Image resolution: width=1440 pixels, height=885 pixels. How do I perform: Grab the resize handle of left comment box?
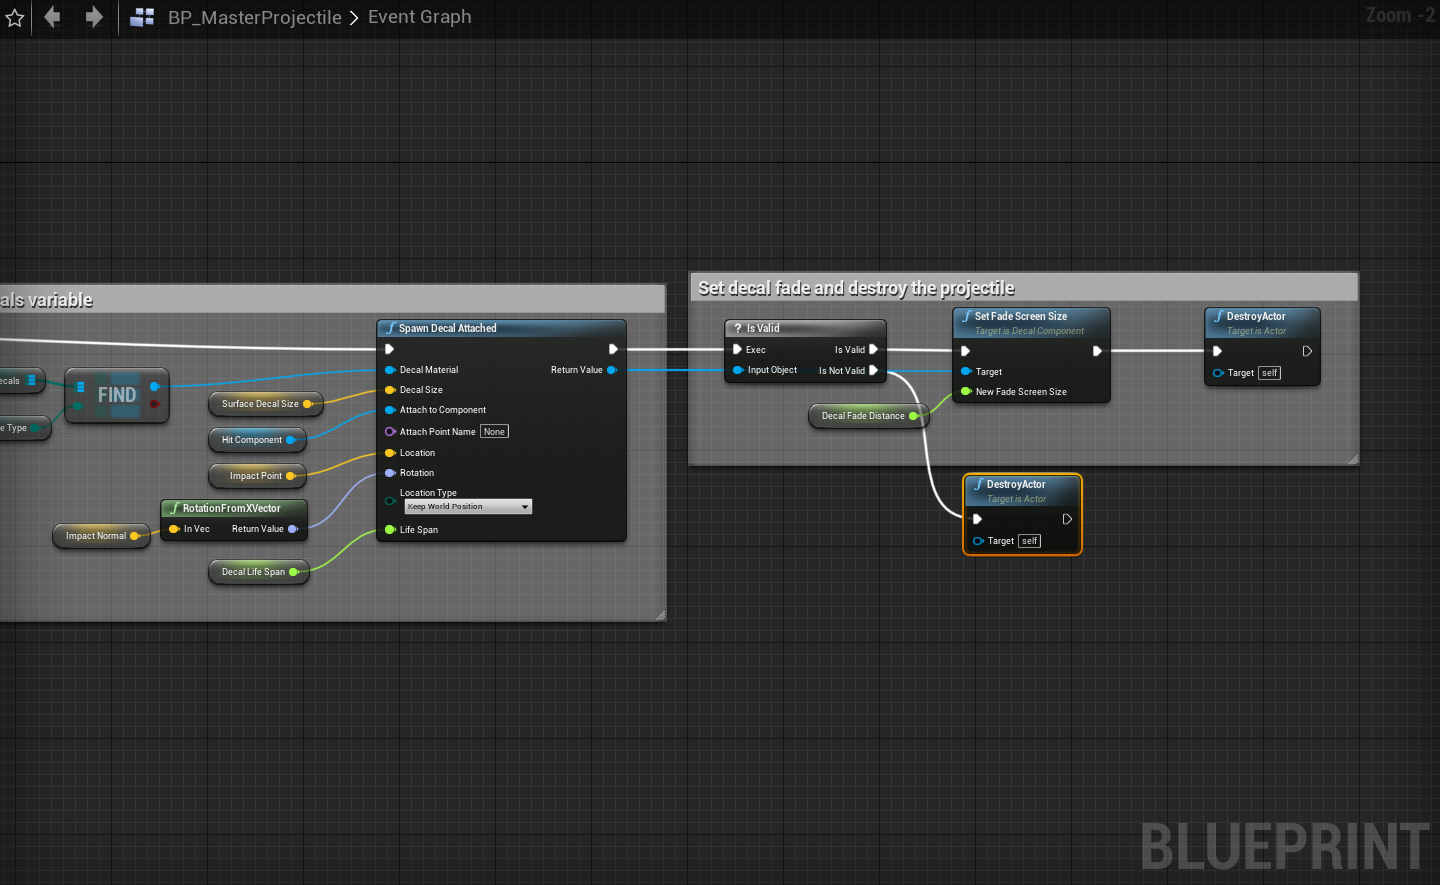[660, 615]
